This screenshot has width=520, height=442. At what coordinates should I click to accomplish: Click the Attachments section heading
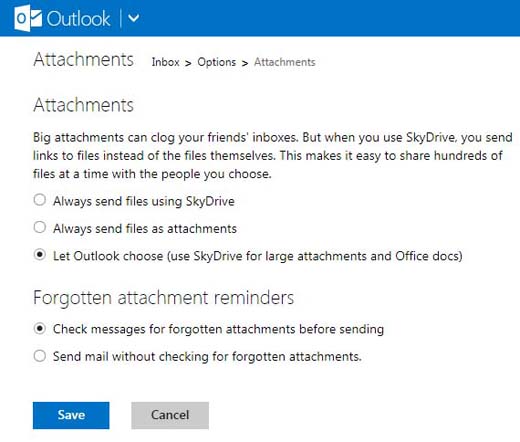(x=83, y=105)
